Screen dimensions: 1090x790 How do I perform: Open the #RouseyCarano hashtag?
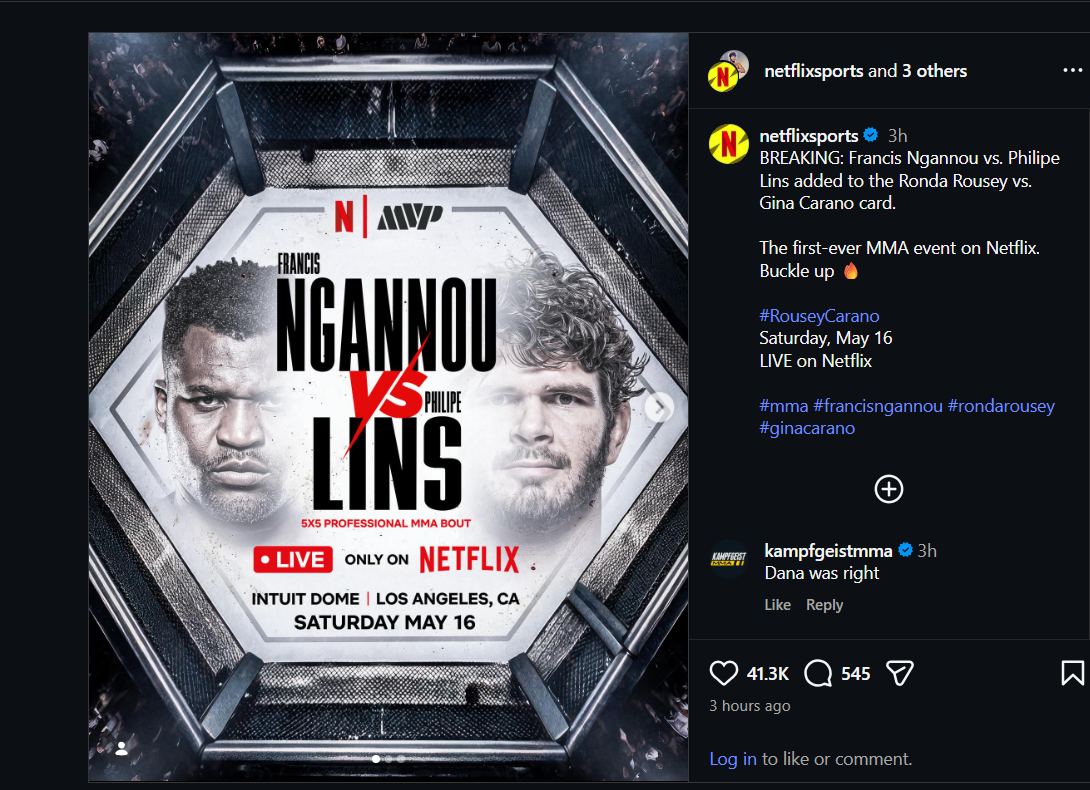(x=819, y=316)
